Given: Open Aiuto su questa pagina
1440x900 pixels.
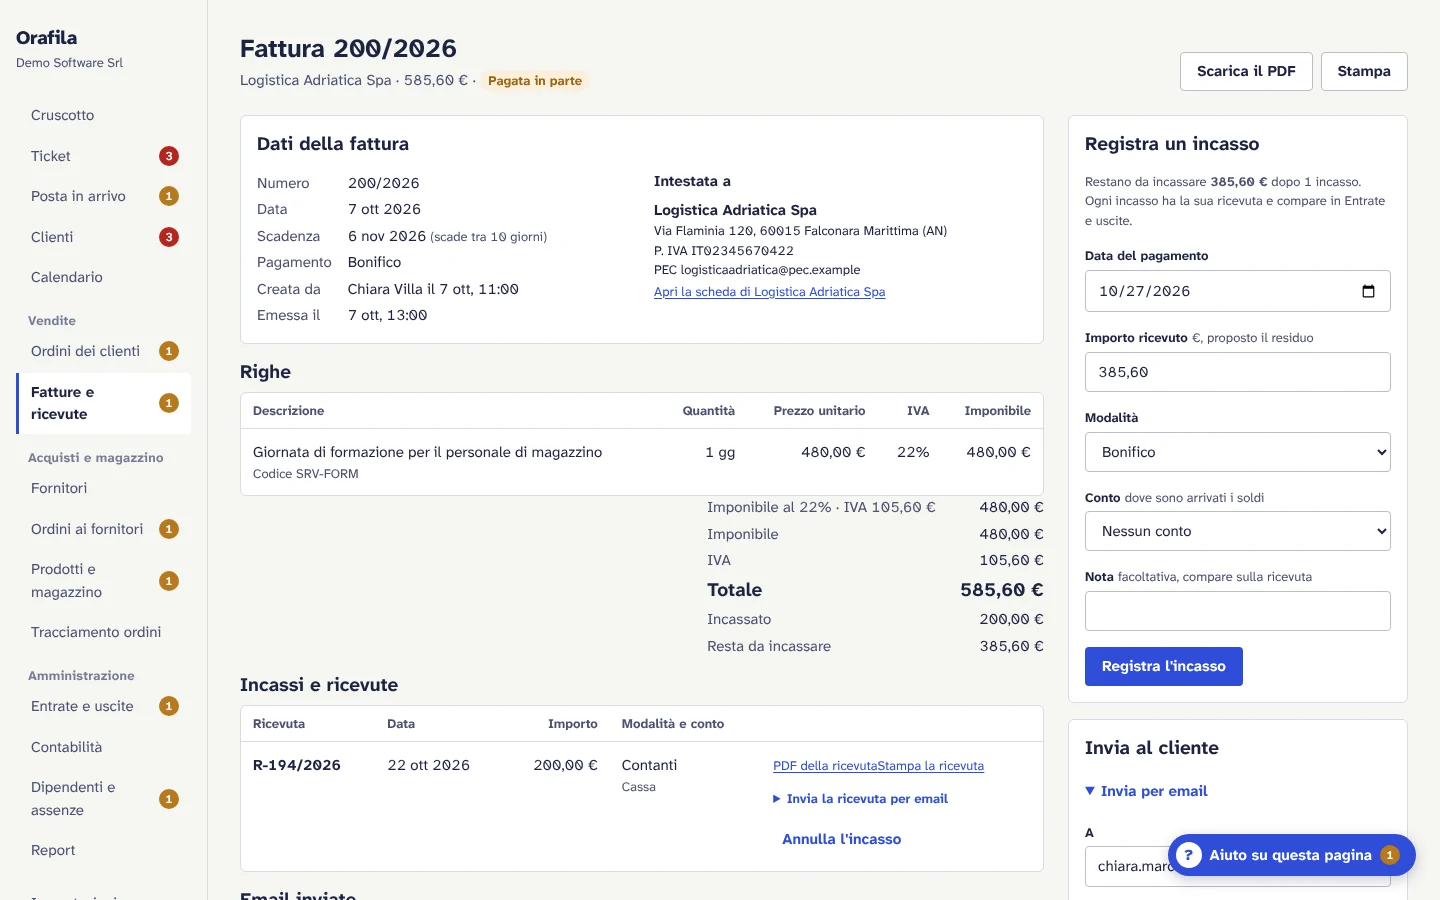Looking at the screenshot, I should click(1292, 855).
